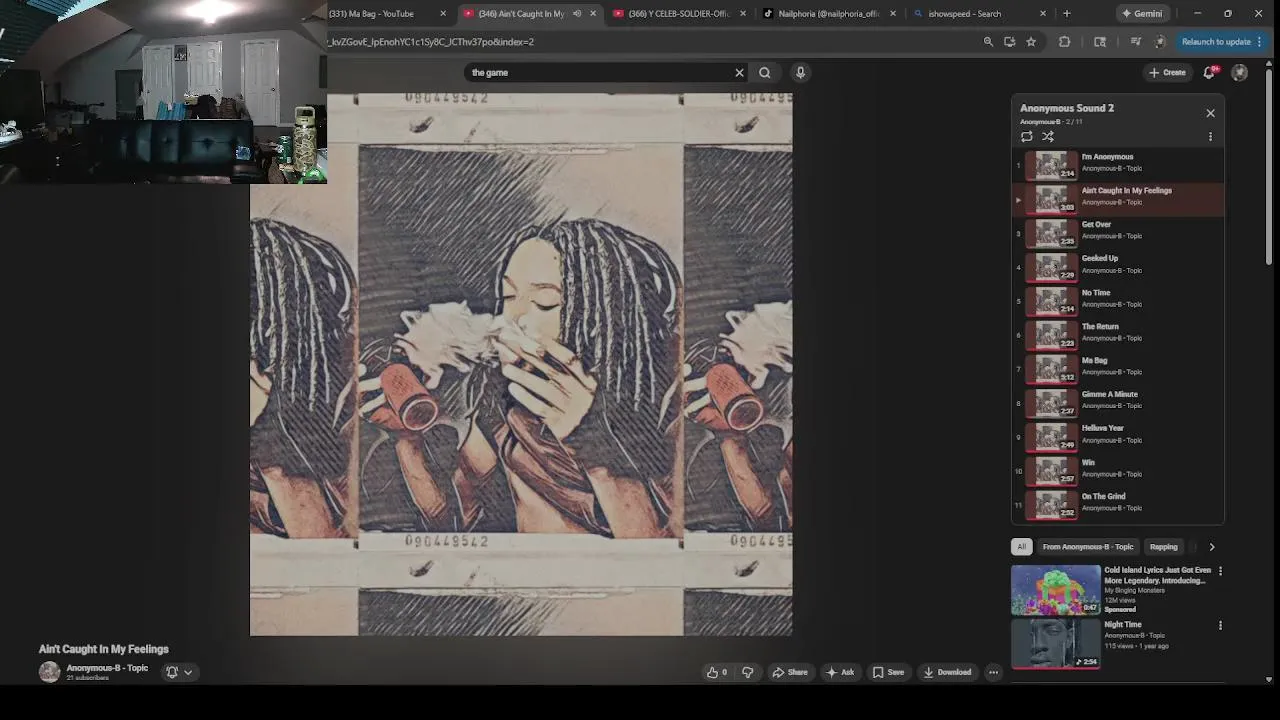
Task: Click the zoom magnifier icon in address bar
Action: click(988, 42)
